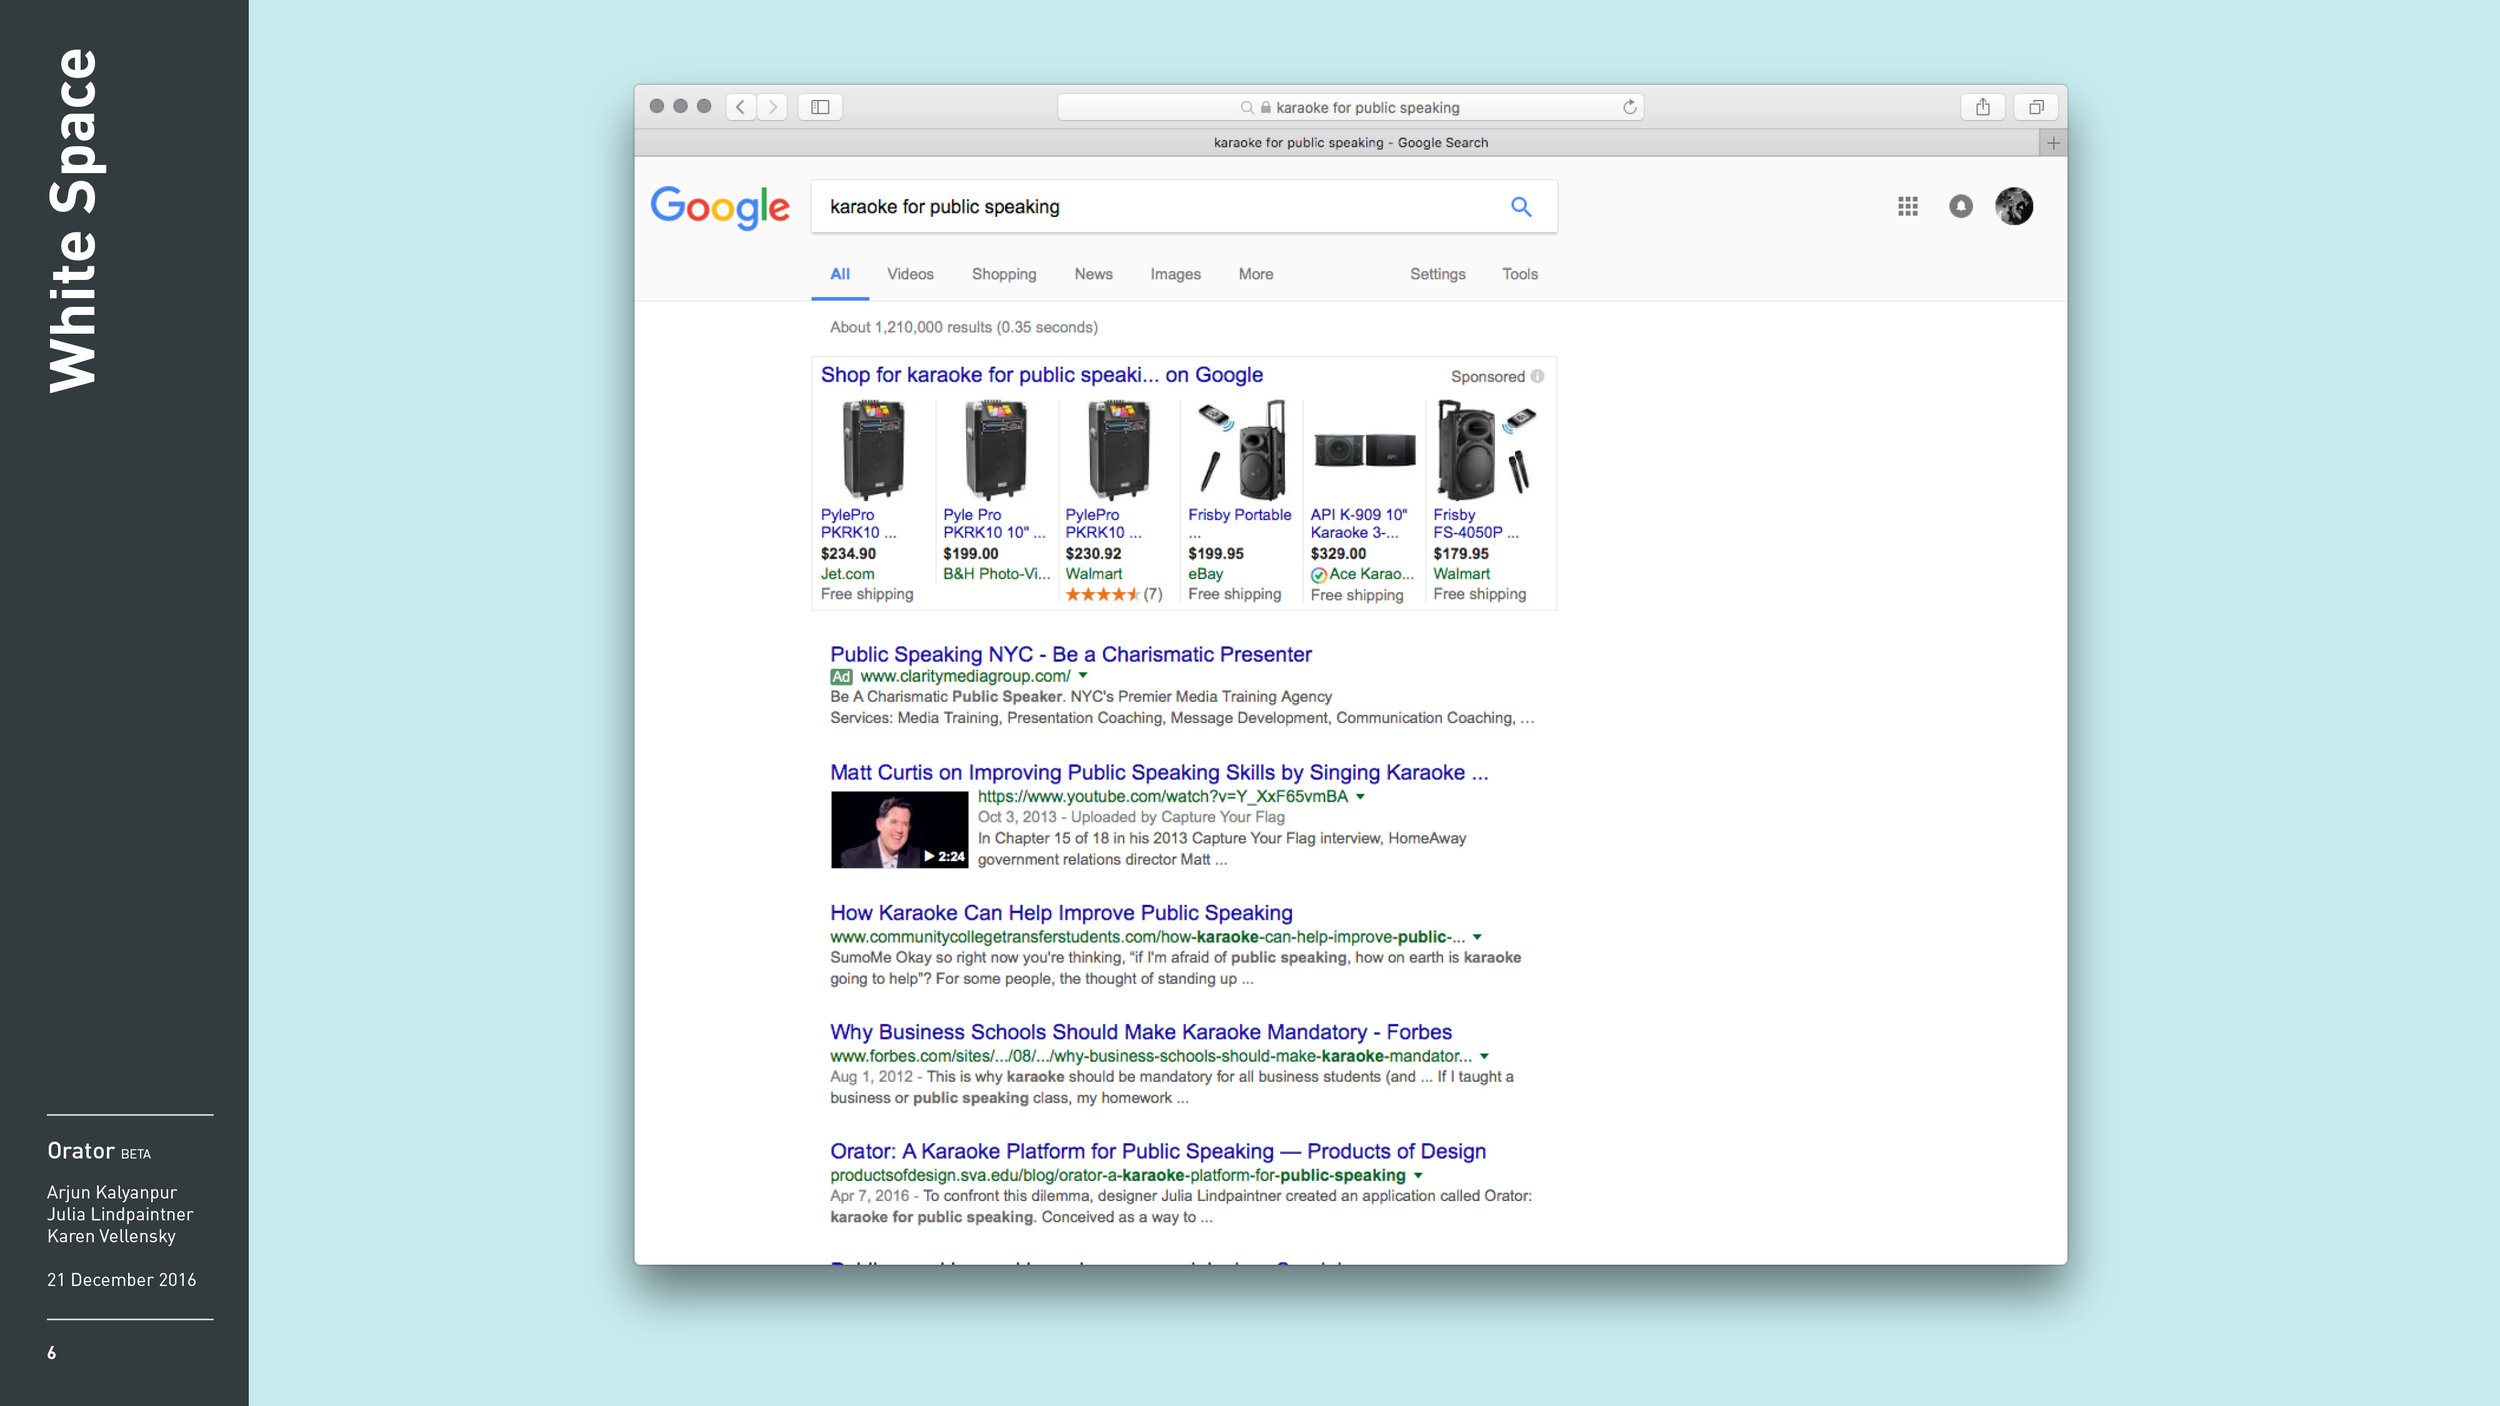Screen dimensions: 2500x1406
Task: Go back with Safari's back arrow
Action: (740, 107)
